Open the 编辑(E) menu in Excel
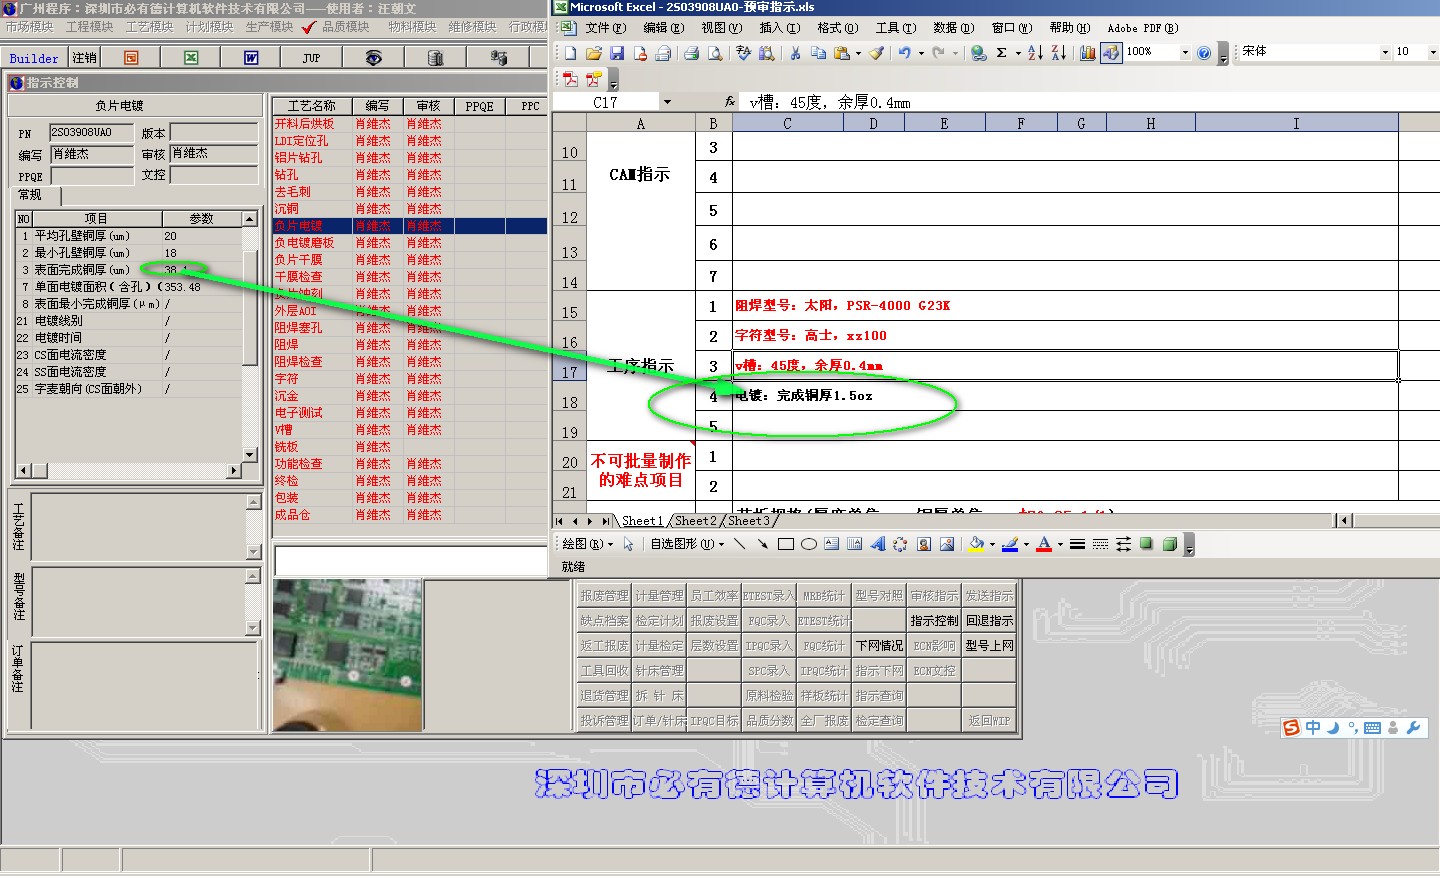 pos(664,28)
